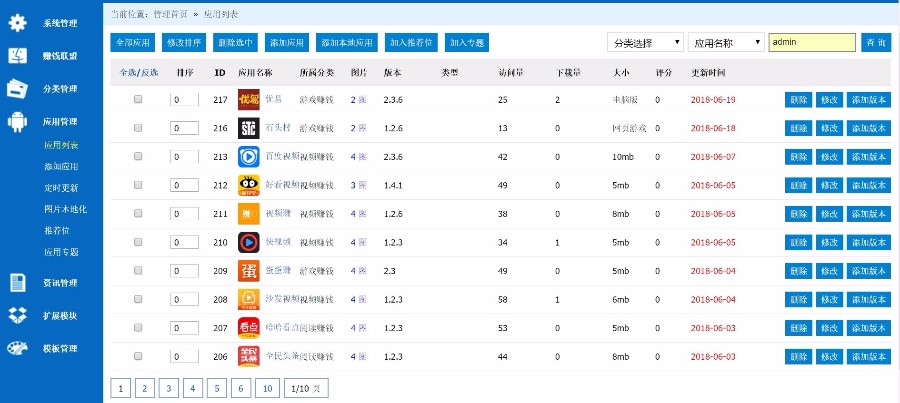
Task: Click the 蛋 app icon in row 209
Action: [249, 270]
